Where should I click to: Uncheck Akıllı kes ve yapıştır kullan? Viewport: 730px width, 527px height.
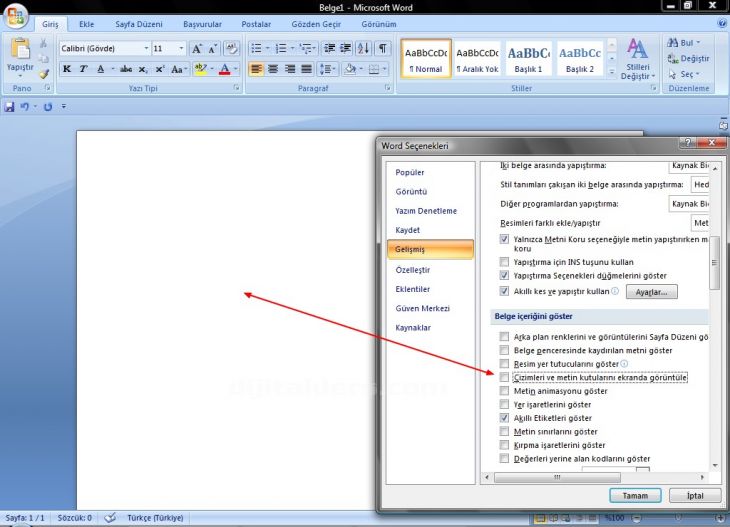point(504,291)
